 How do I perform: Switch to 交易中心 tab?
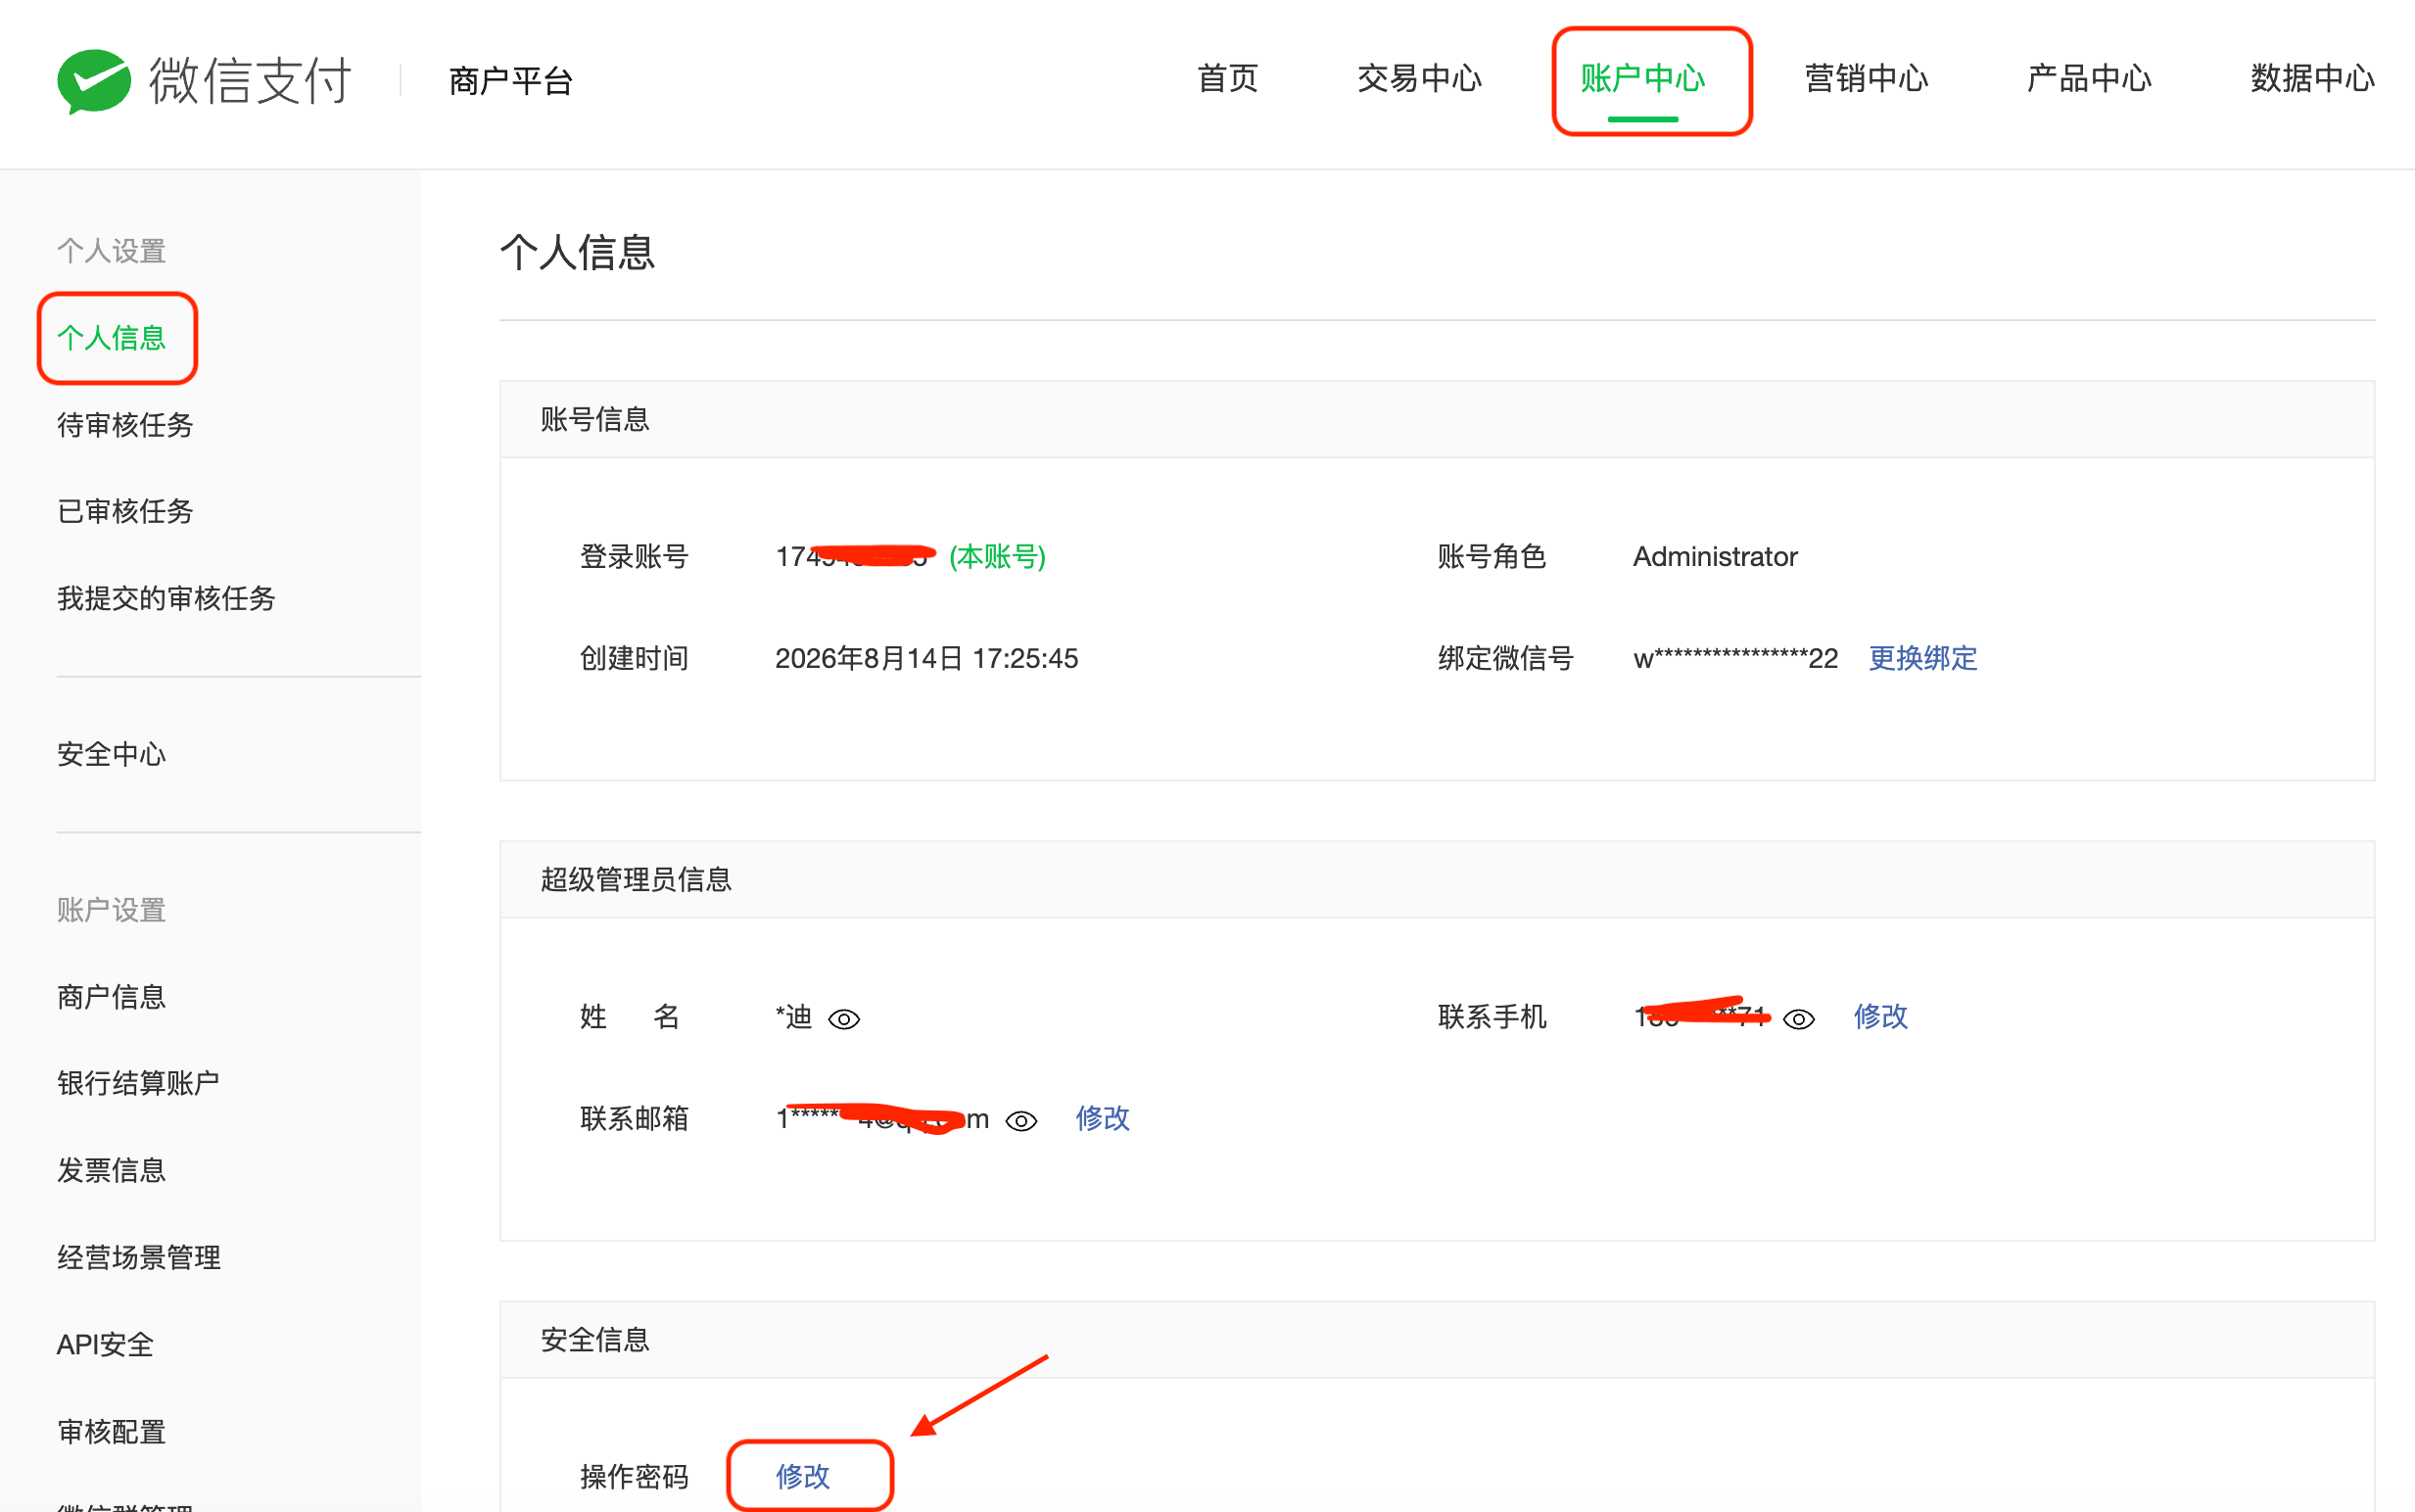click(x=1419, y=78)
